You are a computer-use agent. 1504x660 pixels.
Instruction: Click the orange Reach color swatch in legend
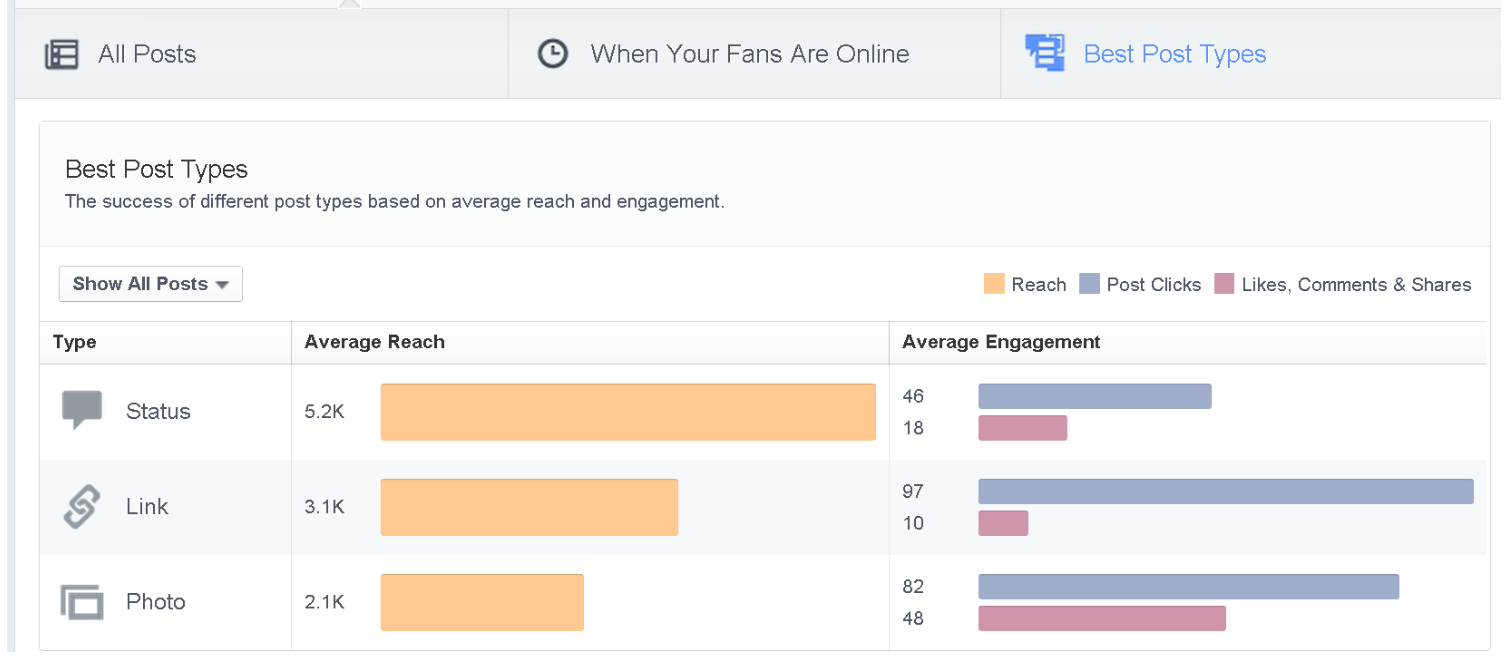(x=995, y=284)
